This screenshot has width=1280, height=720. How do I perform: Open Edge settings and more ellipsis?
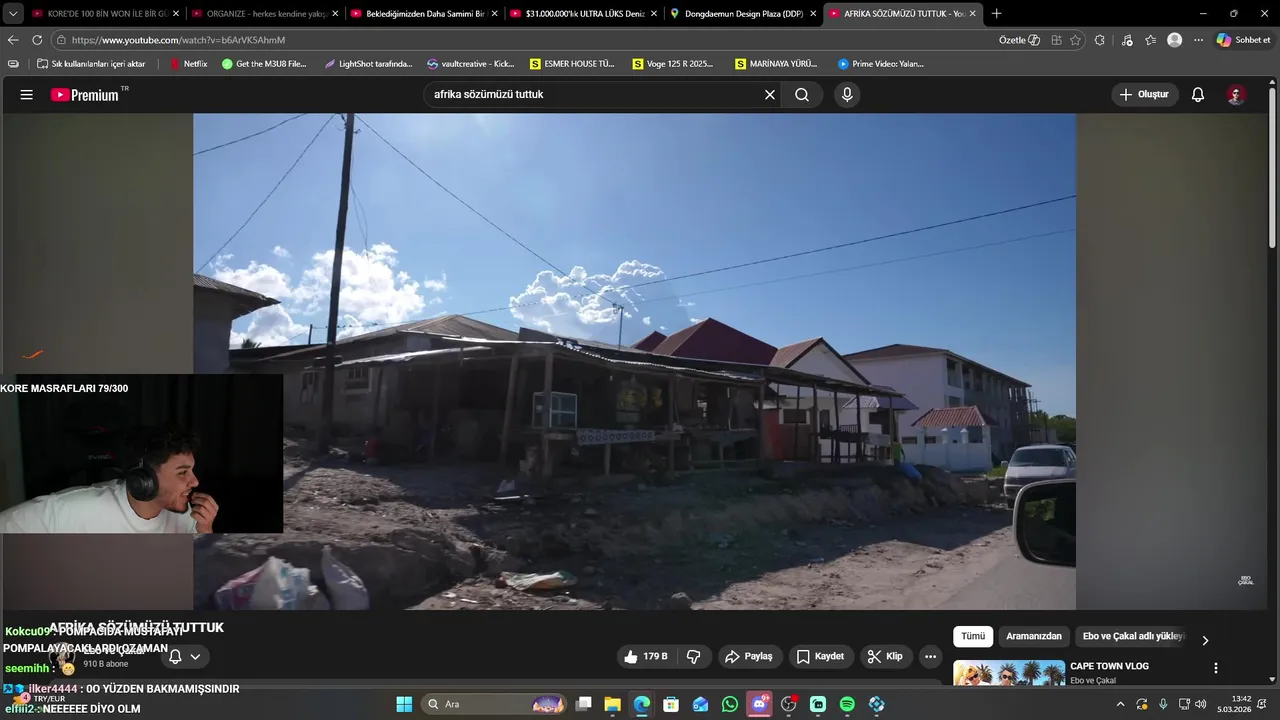click(1198, 40)
